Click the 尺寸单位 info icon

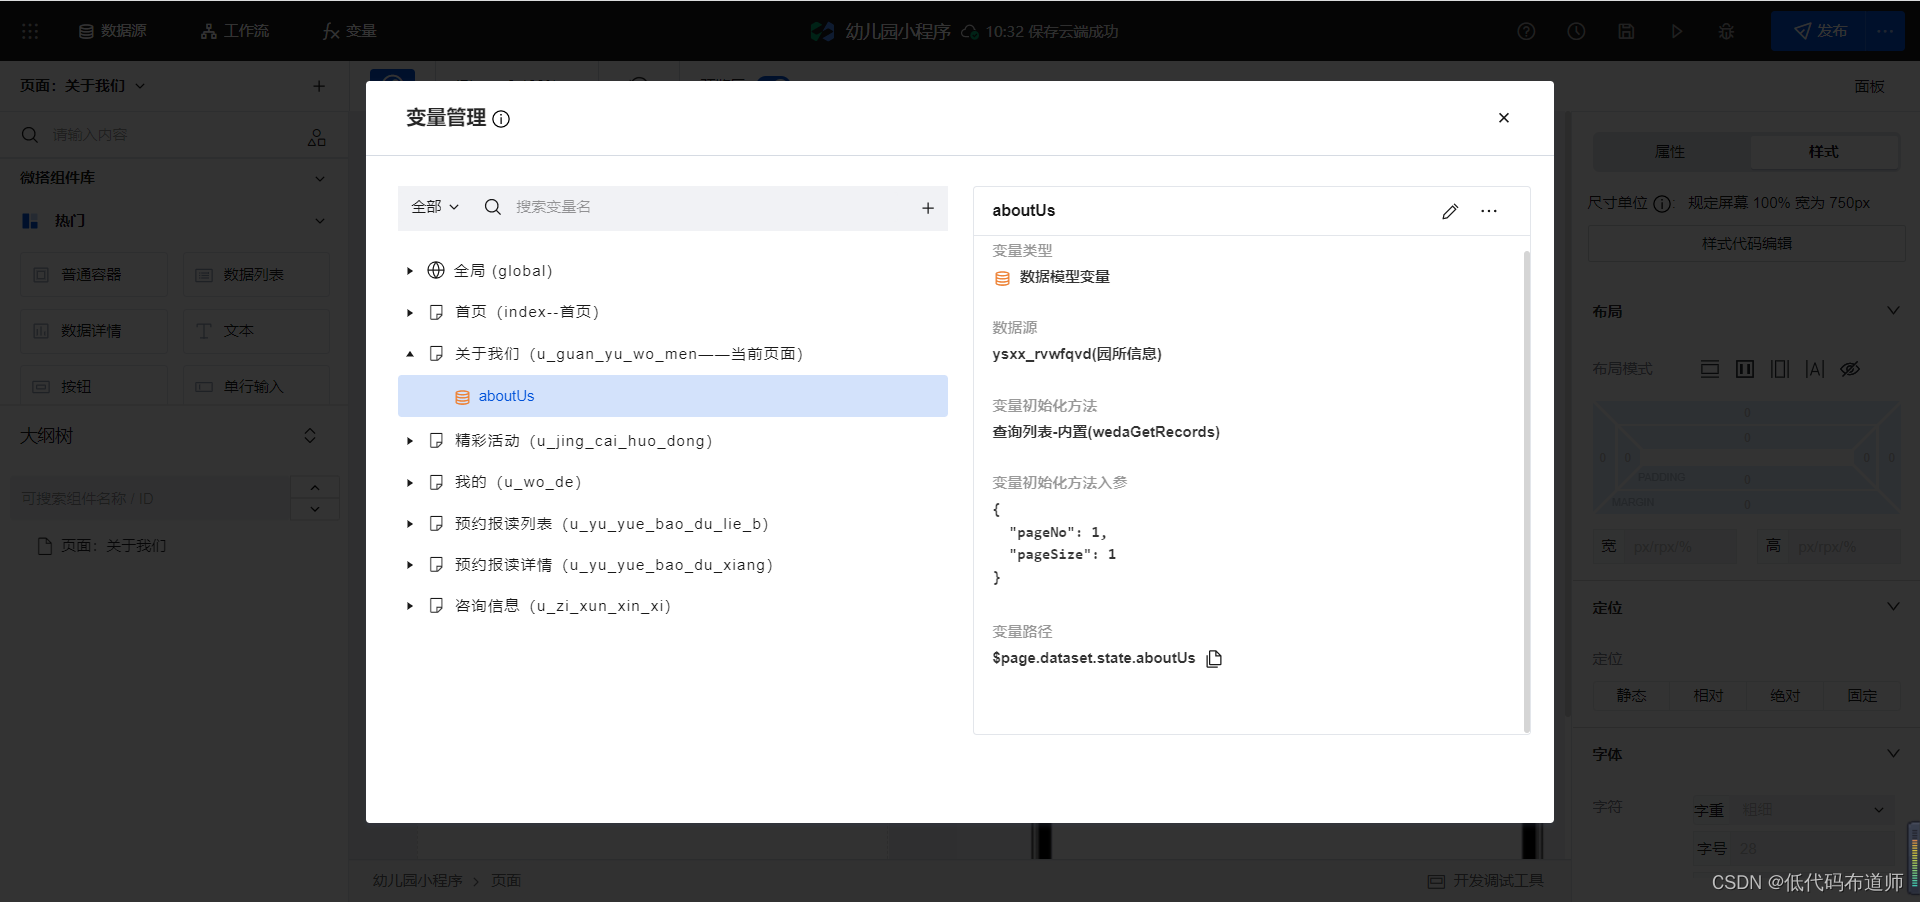click(x=1662, y=204)
